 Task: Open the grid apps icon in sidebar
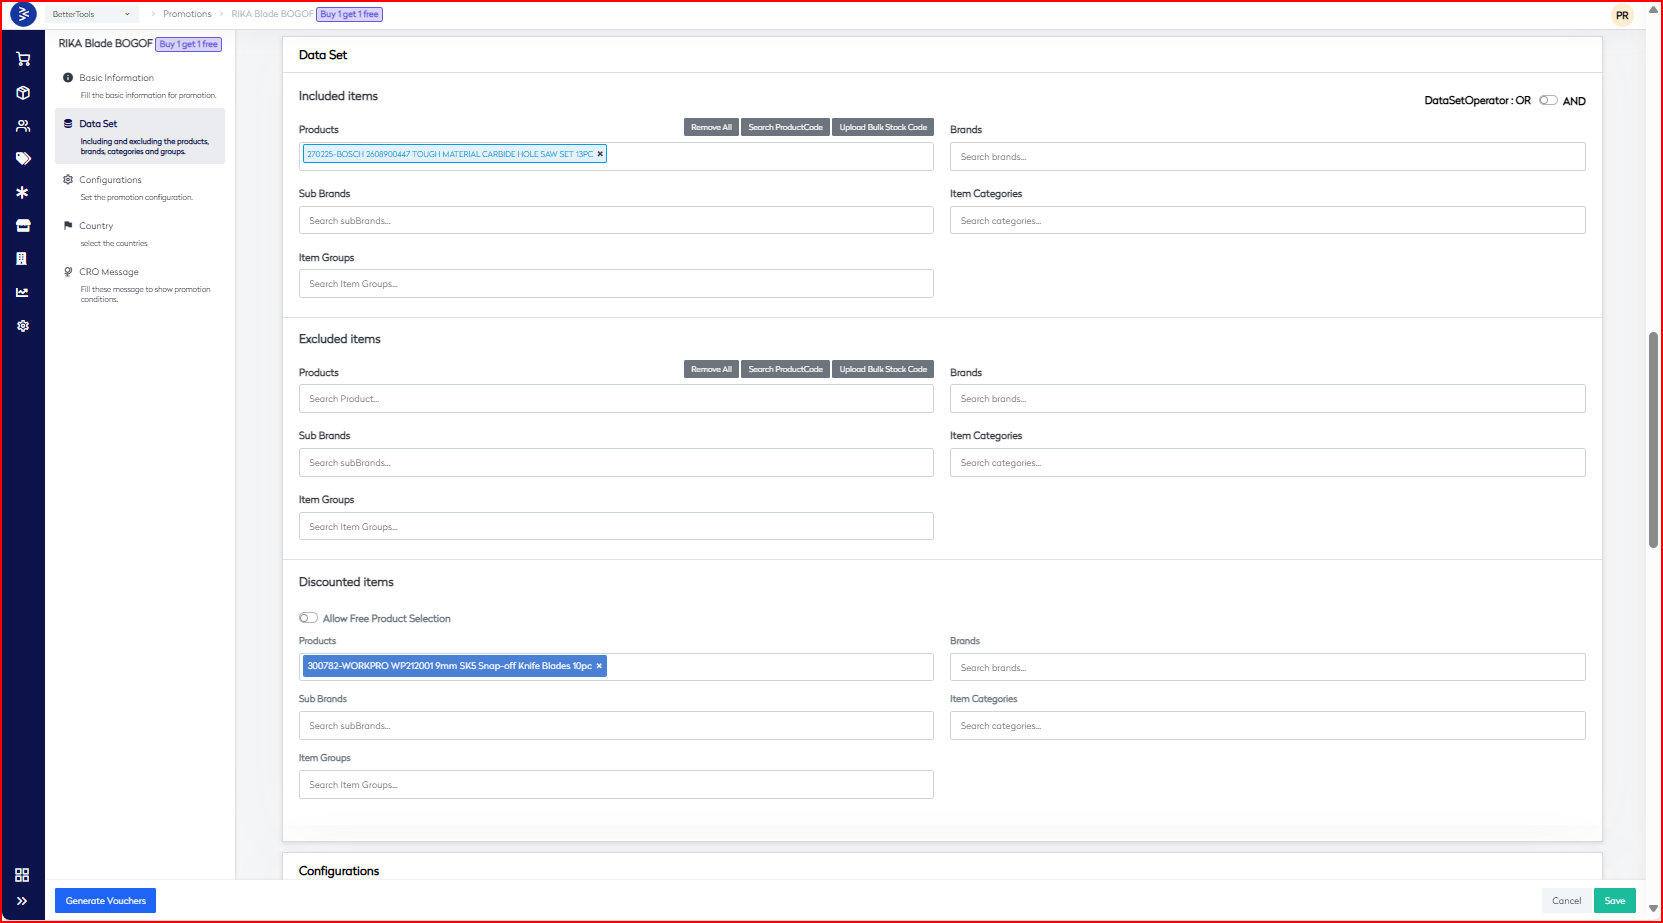pyautogui.click(x=22, y=875)
